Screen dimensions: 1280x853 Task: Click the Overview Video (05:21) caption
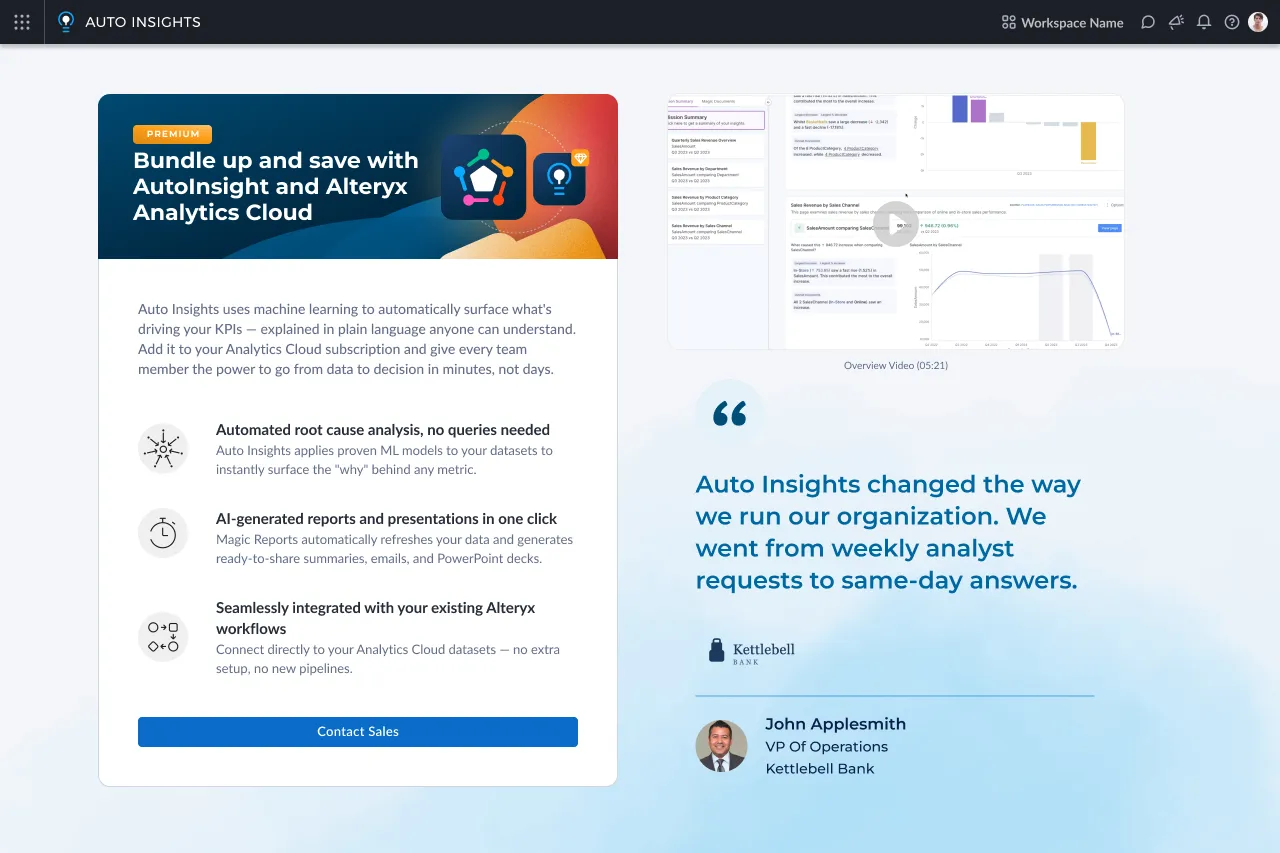click(896, 366)
